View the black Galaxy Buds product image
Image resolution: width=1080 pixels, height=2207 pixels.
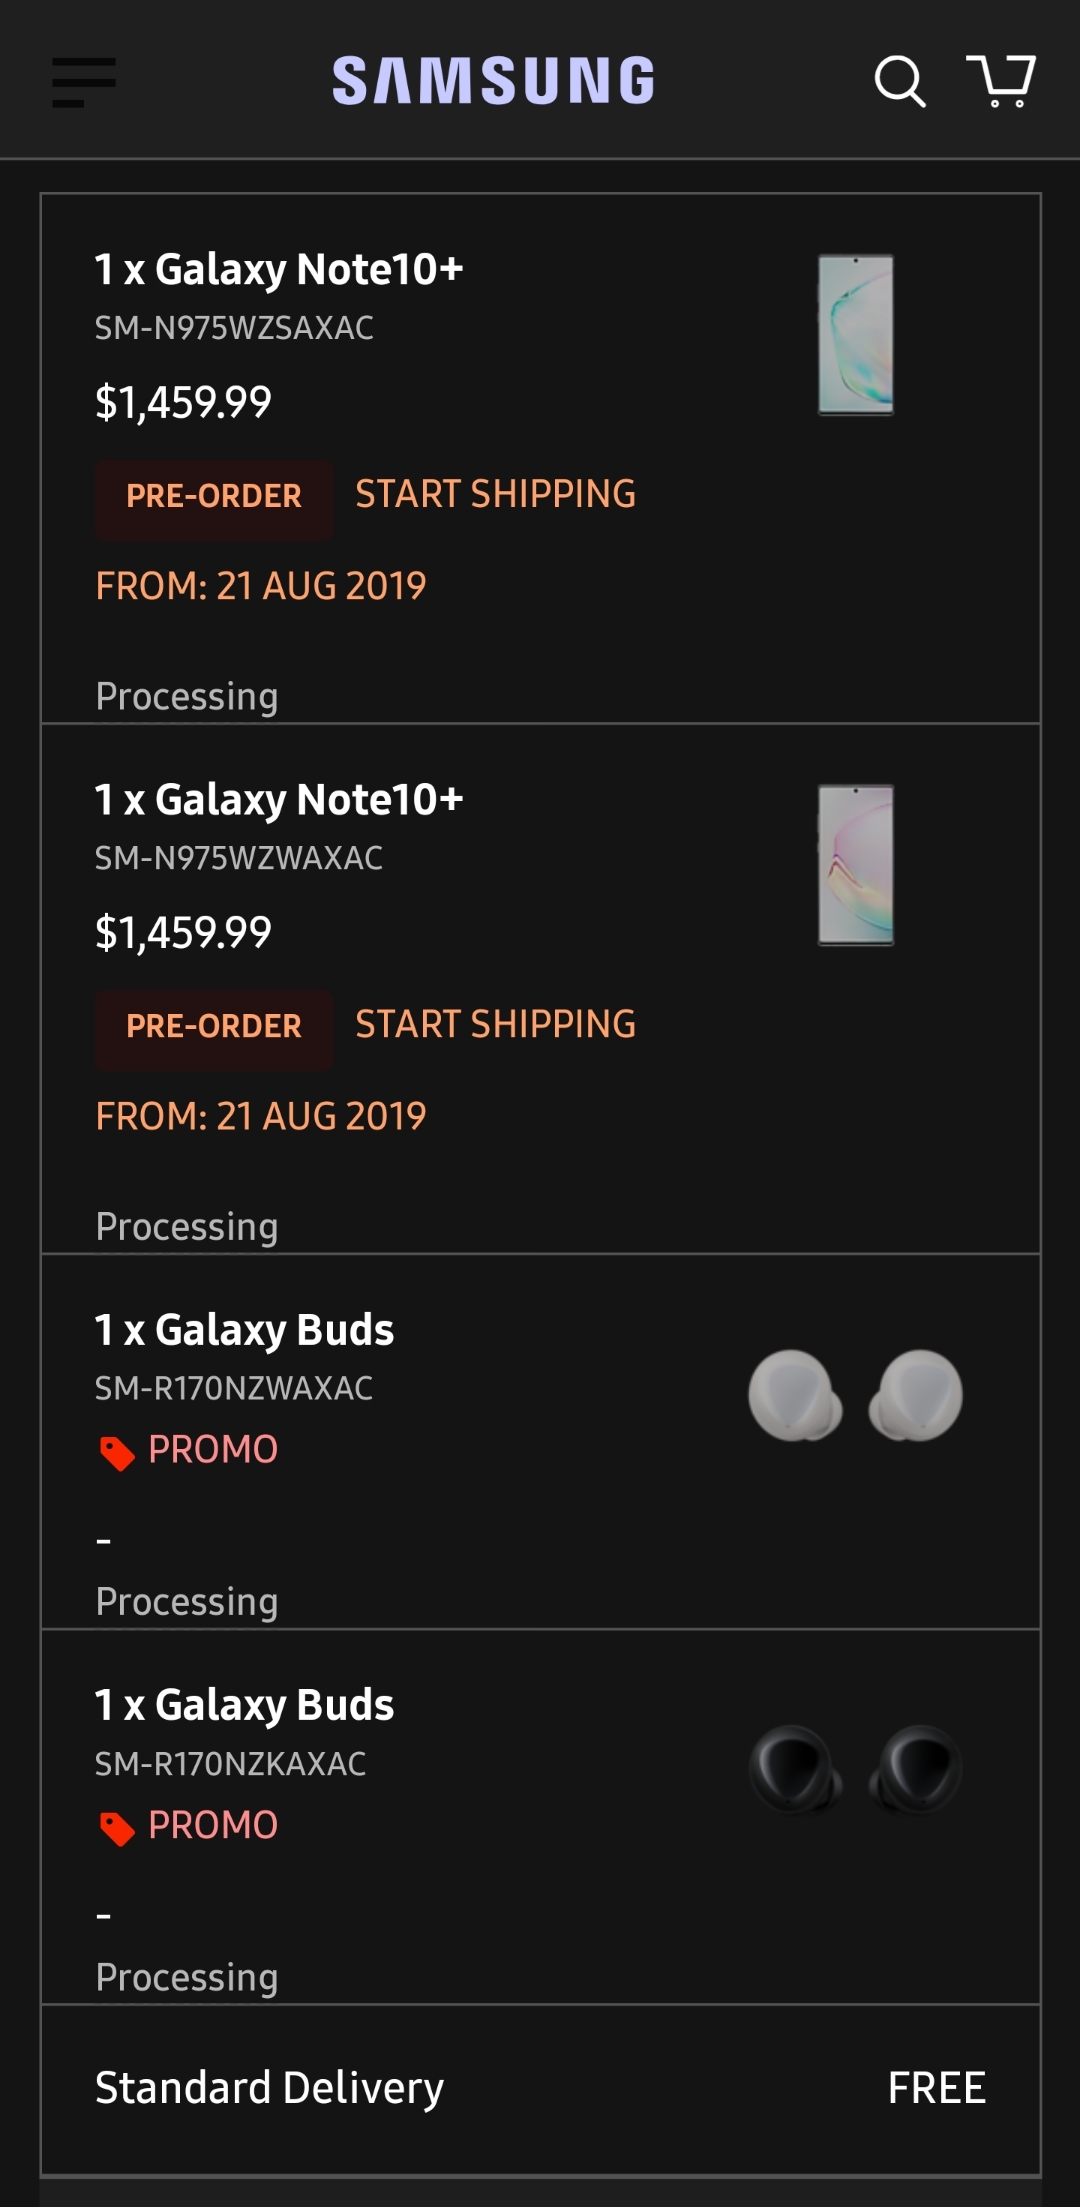click(x=855, y=1770)
